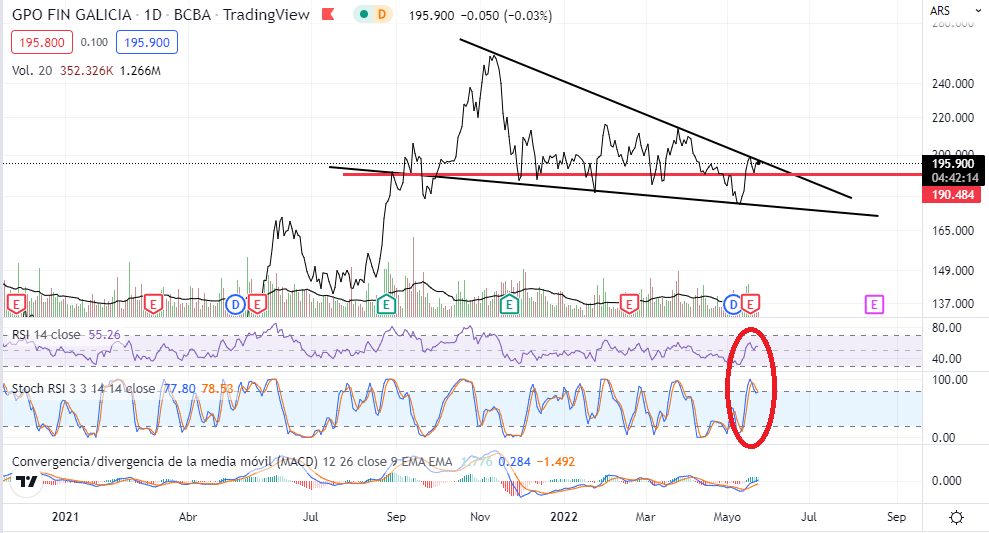Click the red 190.484 price axis label

pos(952,195)
